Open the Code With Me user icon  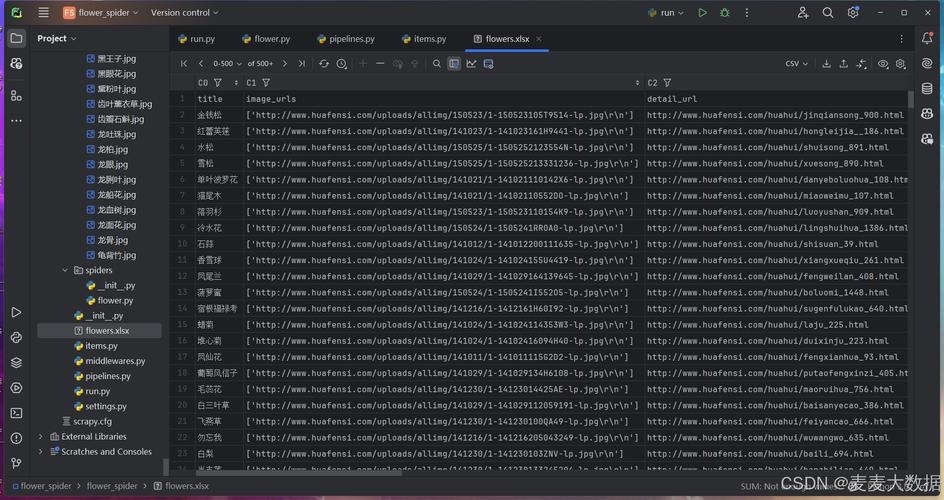point(803,13)
